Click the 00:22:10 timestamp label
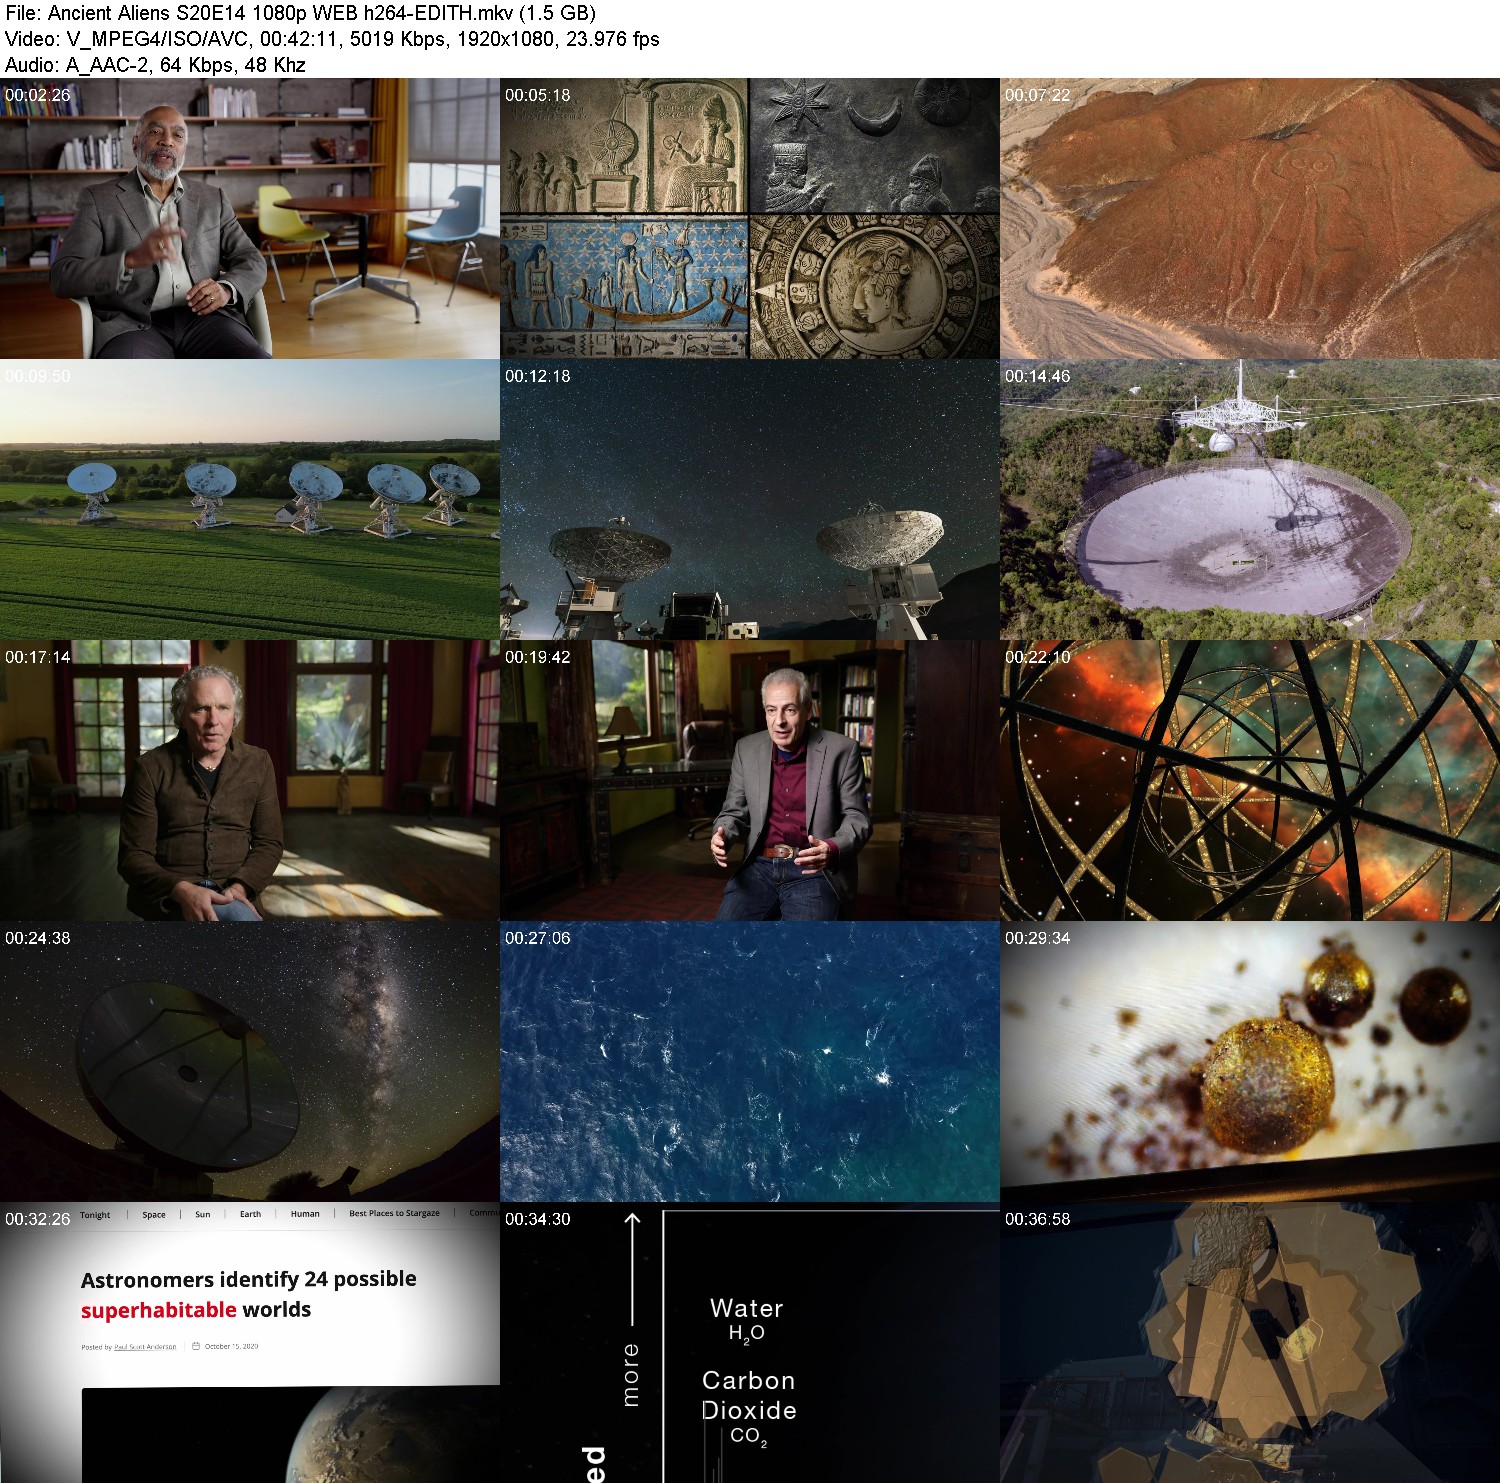The width and height of the screenshot is (1500, 1483). [x=1038, y=657]
